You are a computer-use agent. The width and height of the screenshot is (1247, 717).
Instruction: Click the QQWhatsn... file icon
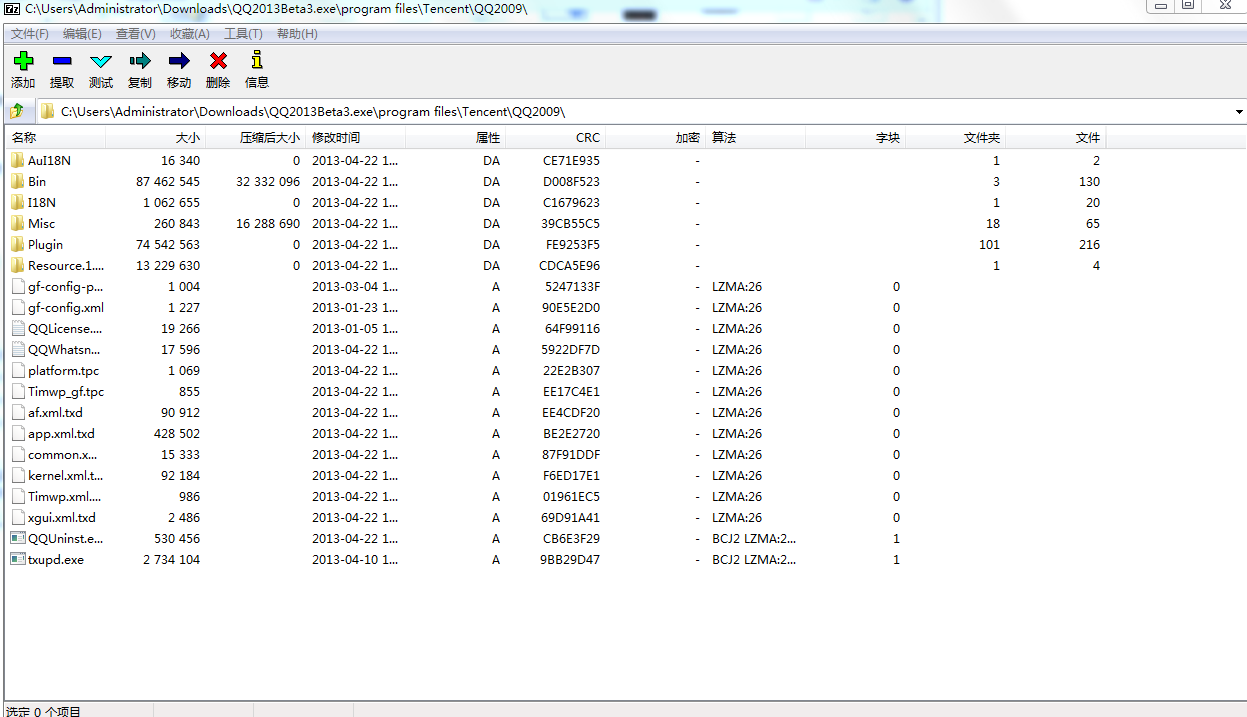tap(18, 349)
